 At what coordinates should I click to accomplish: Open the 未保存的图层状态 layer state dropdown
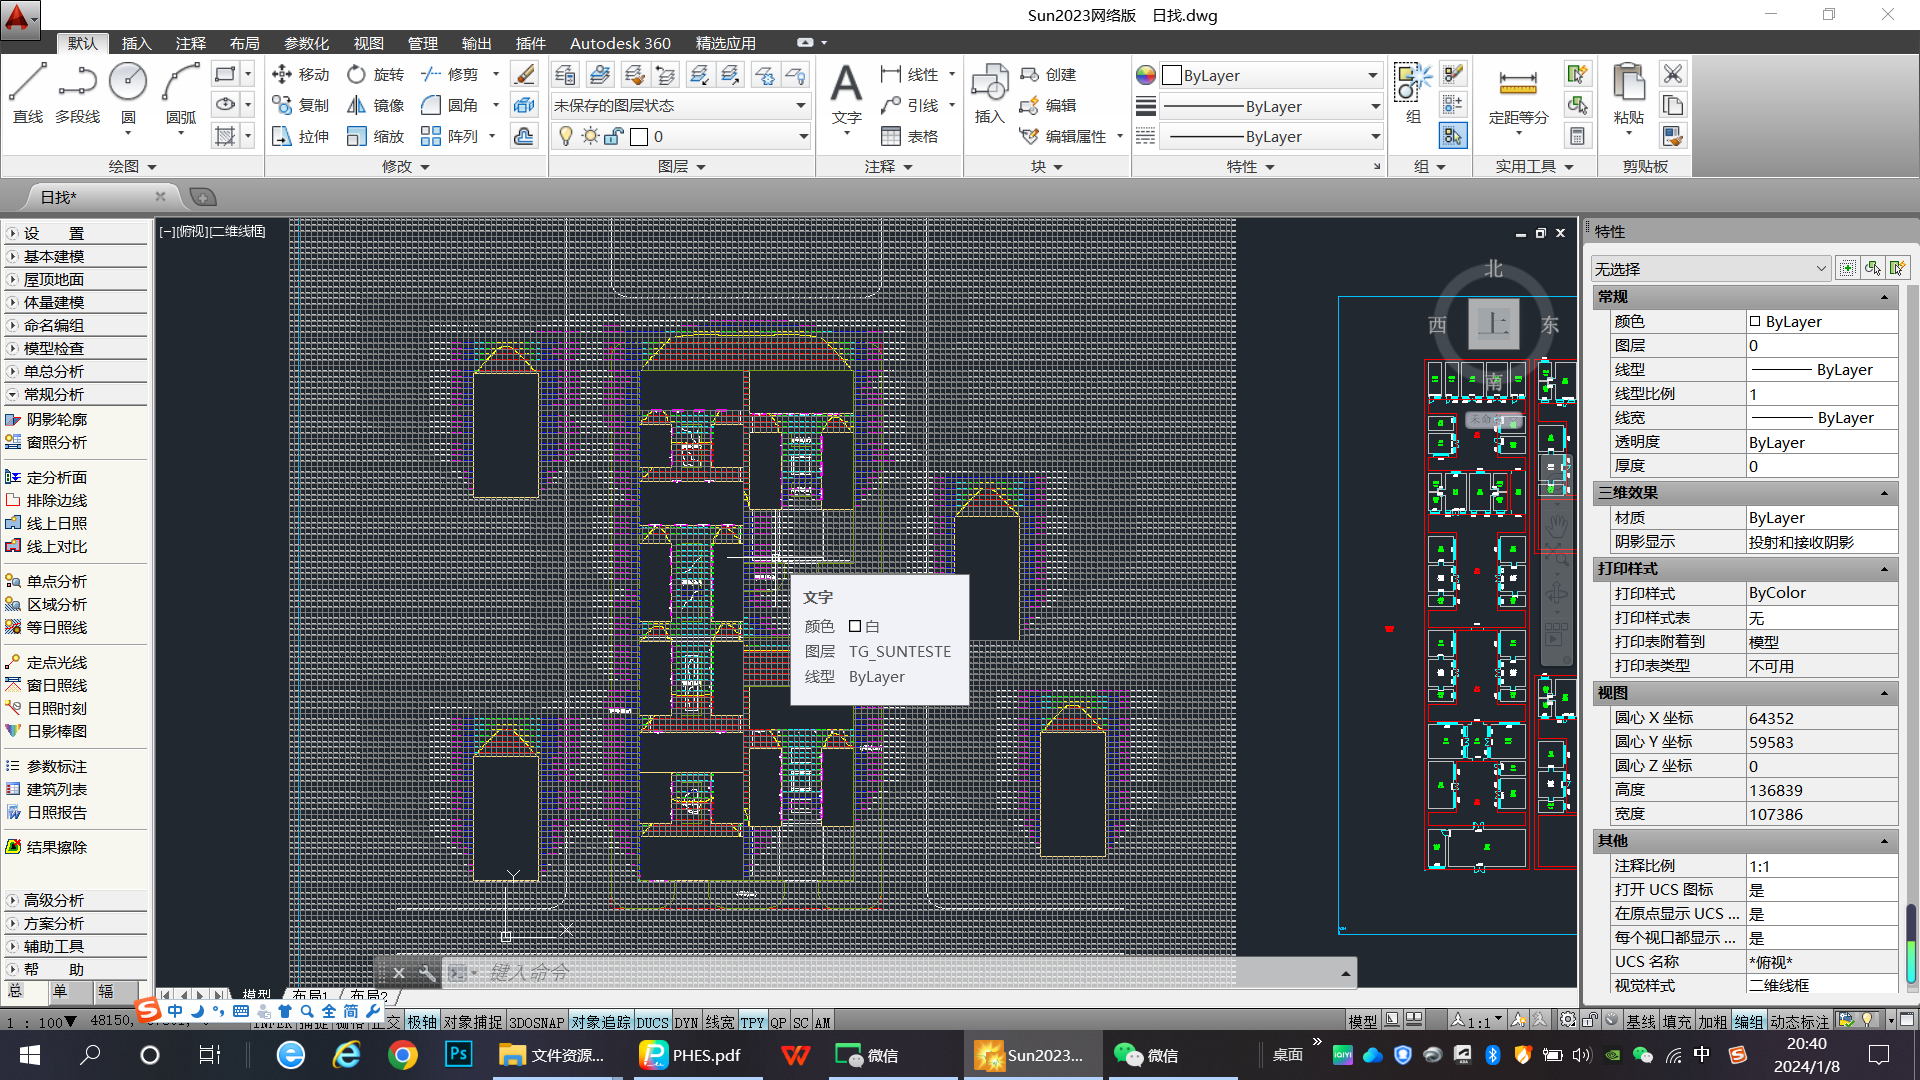tap(680, 105)
